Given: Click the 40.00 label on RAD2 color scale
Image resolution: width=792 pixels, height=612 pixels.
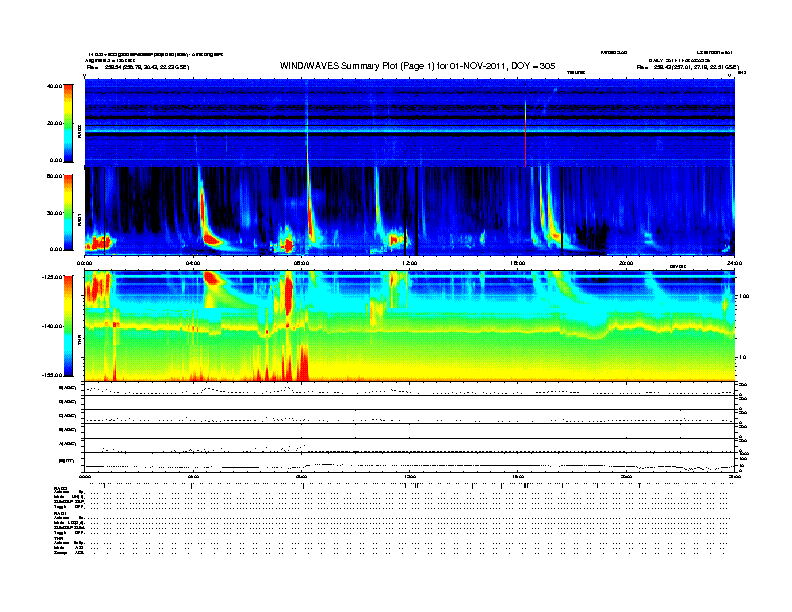Looking at the screenshot, I should [x=54, y=86].
